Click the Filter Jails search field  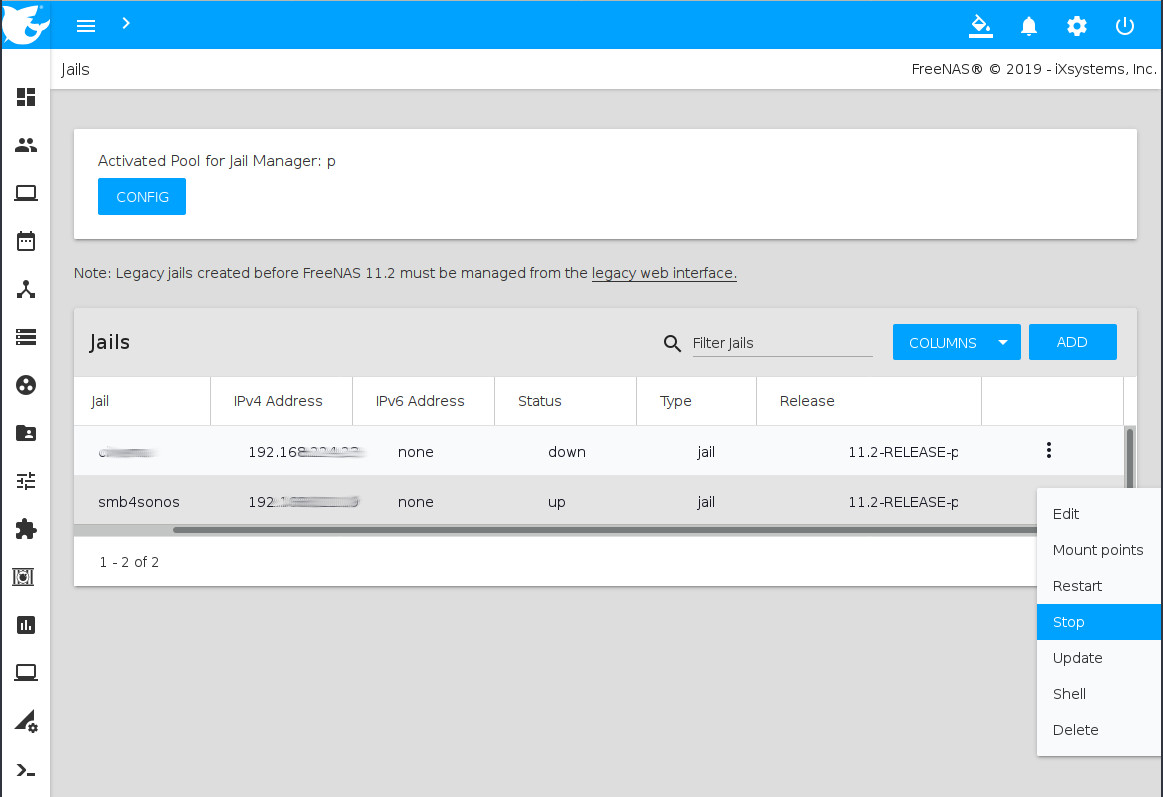tap(781, 343)
